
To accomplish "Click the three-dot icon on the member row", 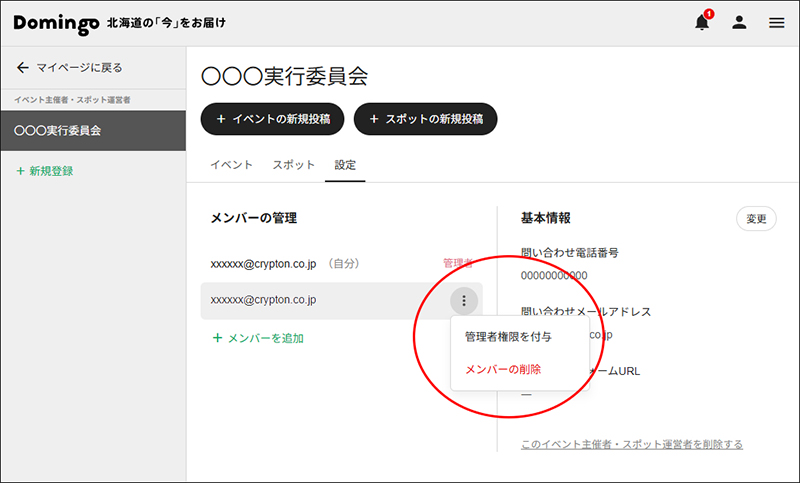I will pos(464,300).
